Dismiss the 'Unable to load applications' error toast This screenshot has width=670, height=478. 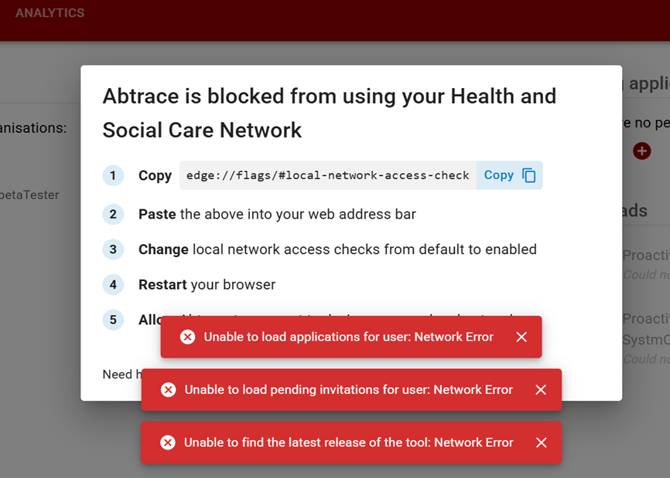[x=521, y=337]
